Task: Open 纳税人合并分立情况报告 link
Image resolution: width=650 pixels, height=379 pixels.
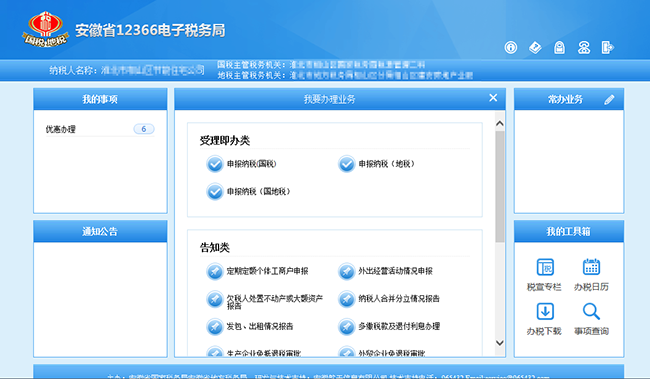Action: 399,299
